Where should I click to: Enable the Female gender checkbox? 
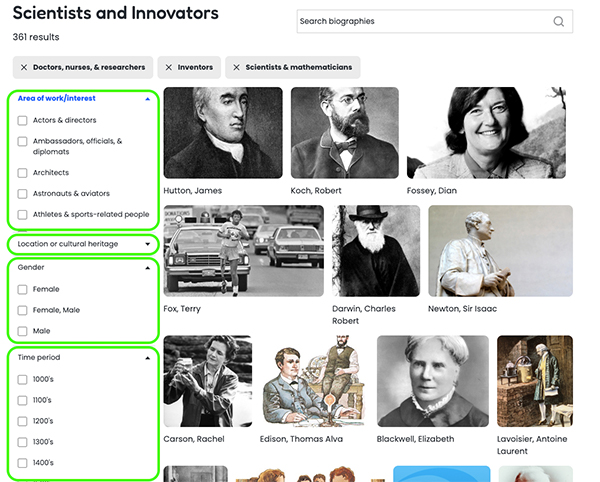click(23, 290)
